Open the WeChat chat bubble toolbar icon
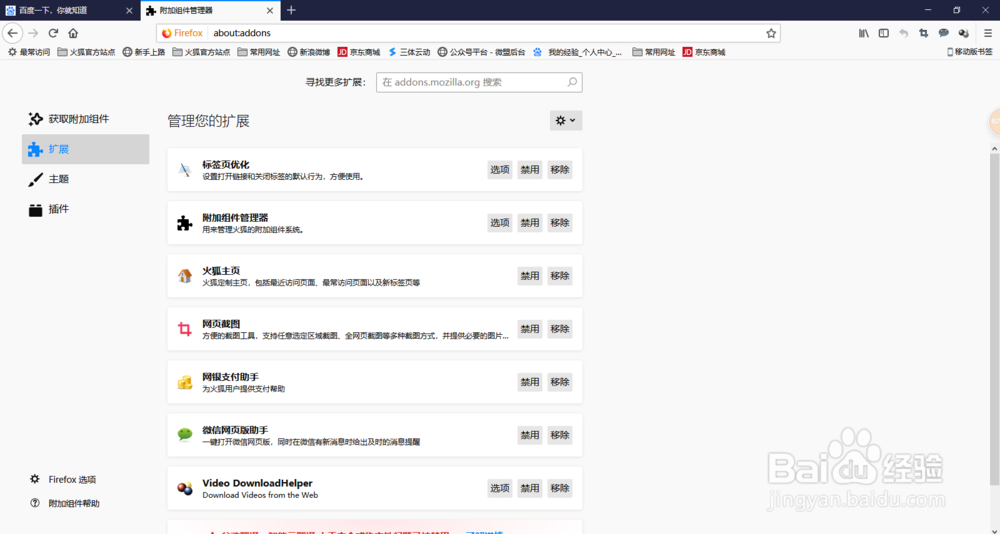Viewport: 1000px width, 534px height. click(944, 33)
